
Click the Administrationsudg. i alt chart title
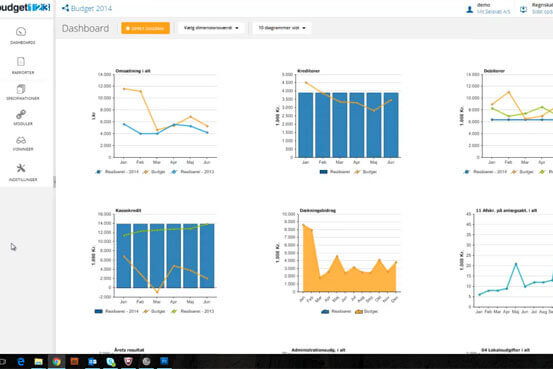(x=318, y=350)
